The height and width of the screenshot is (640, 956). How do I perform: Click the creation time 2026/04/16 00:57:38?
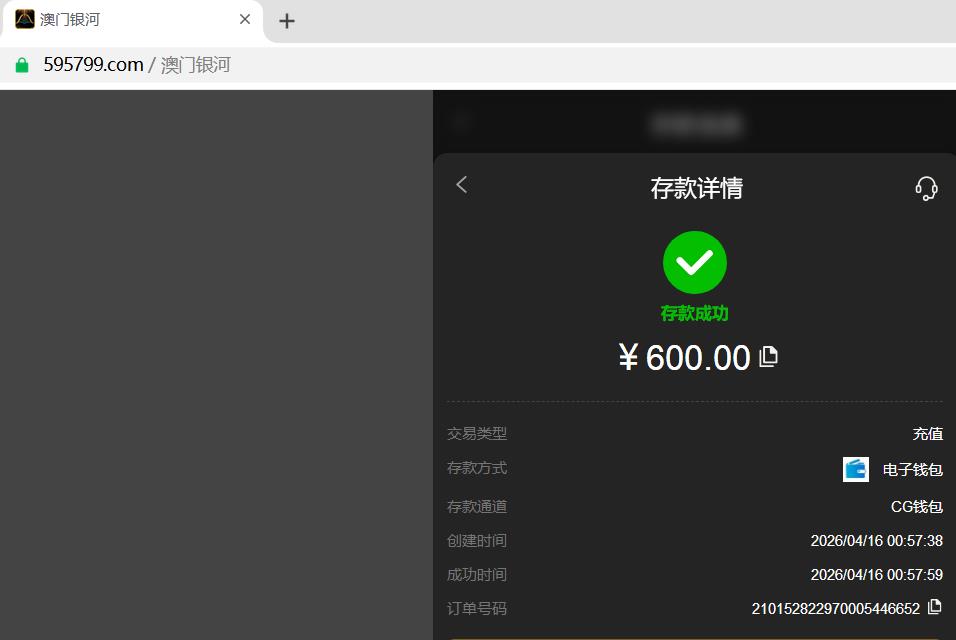click(876, 541)
